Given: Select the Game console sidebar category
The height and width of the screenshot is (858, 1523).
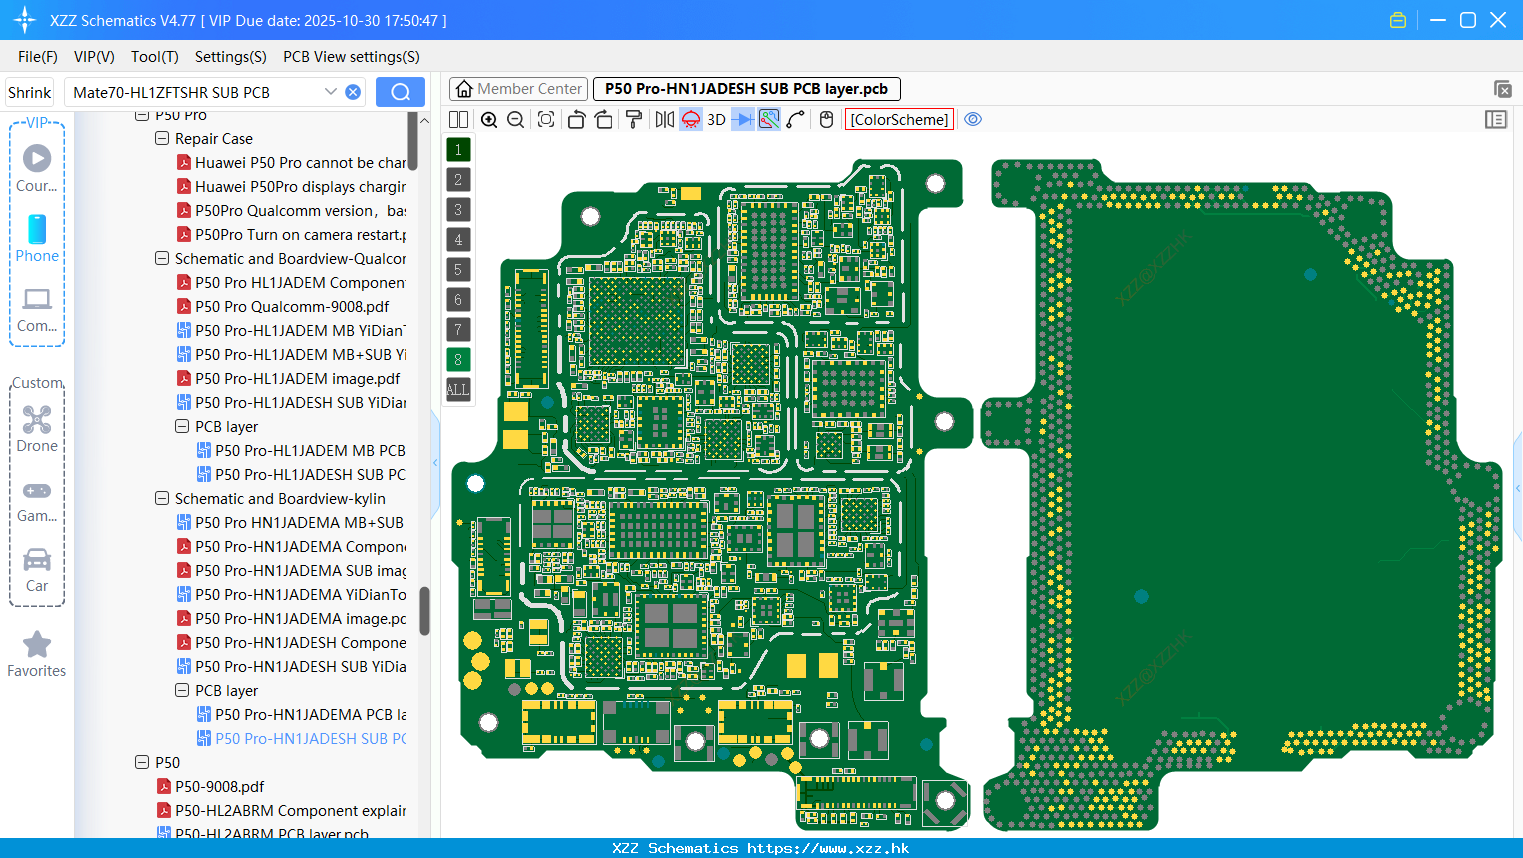Looking at the screenshot, I should click(x=37, y=499).
